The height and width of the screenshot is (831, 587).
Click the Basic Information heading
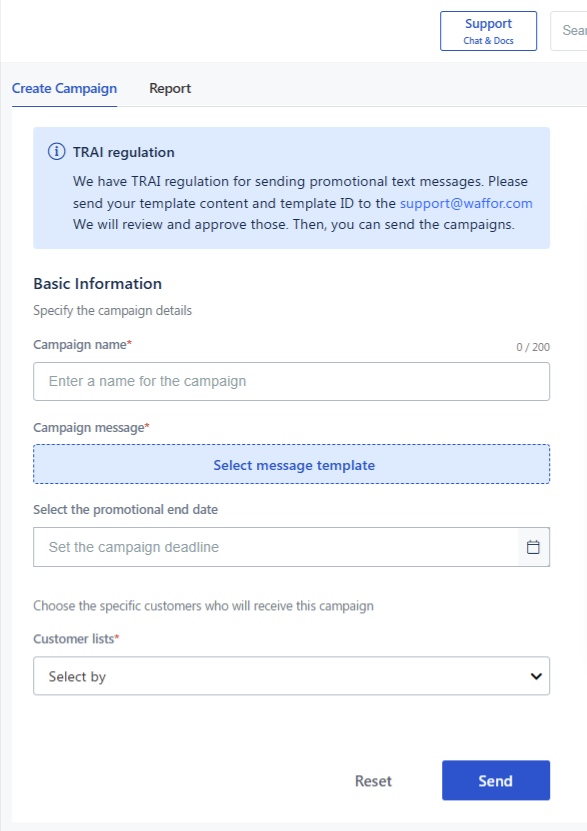[97, 284]
